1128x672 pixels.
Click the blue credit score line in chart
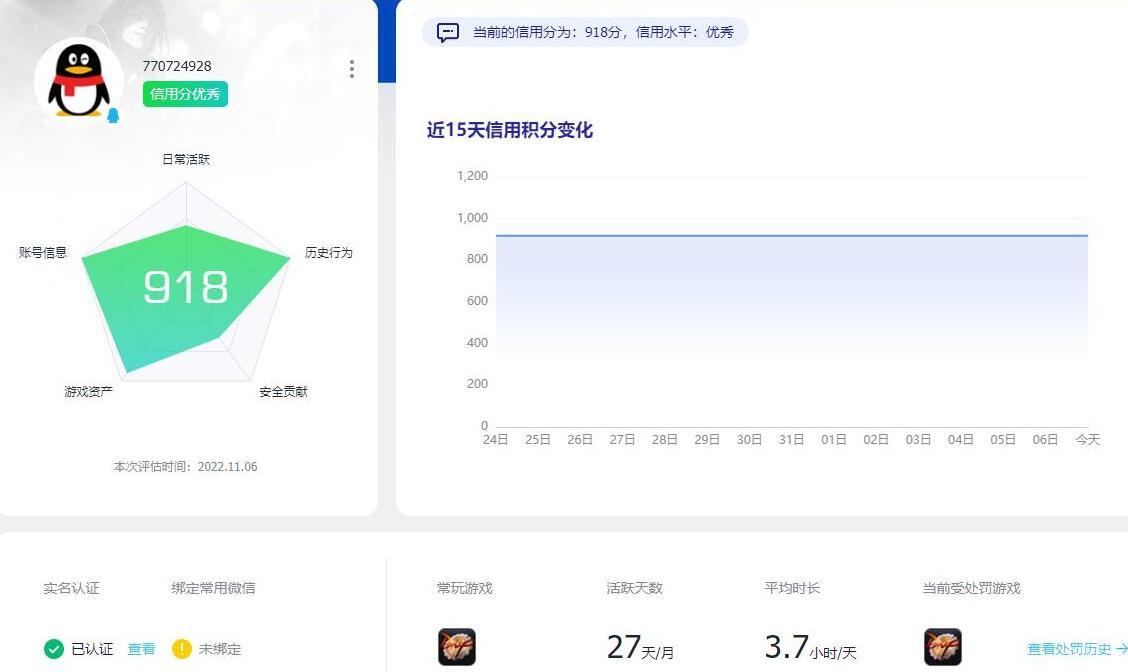point(791,235)
